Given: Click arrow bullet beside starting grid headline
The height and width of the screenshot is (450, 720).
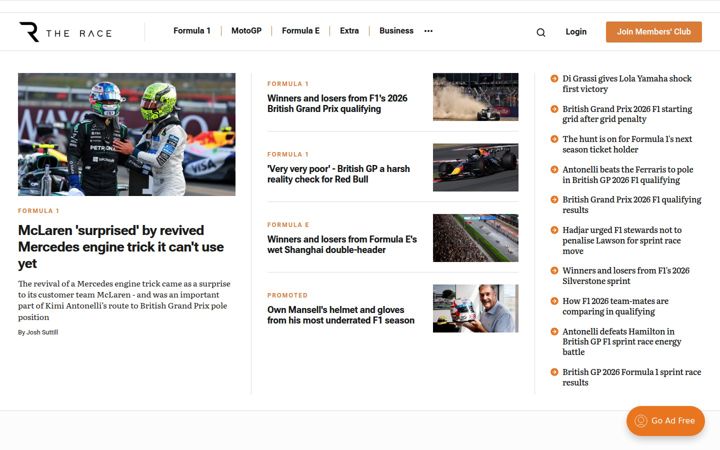Looking at the screenshot, I should (x=554, y=109).
